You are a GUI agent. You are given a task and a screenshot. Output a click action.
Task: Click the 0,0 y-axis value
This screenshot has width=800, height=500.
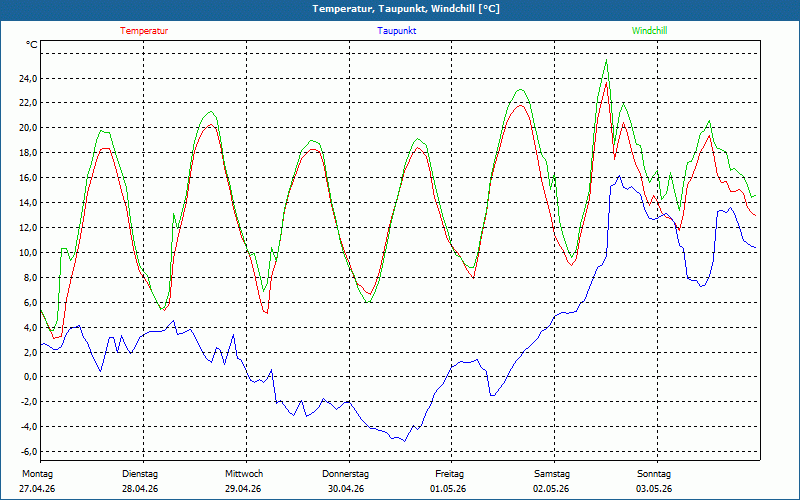click(x=29, y=377)
